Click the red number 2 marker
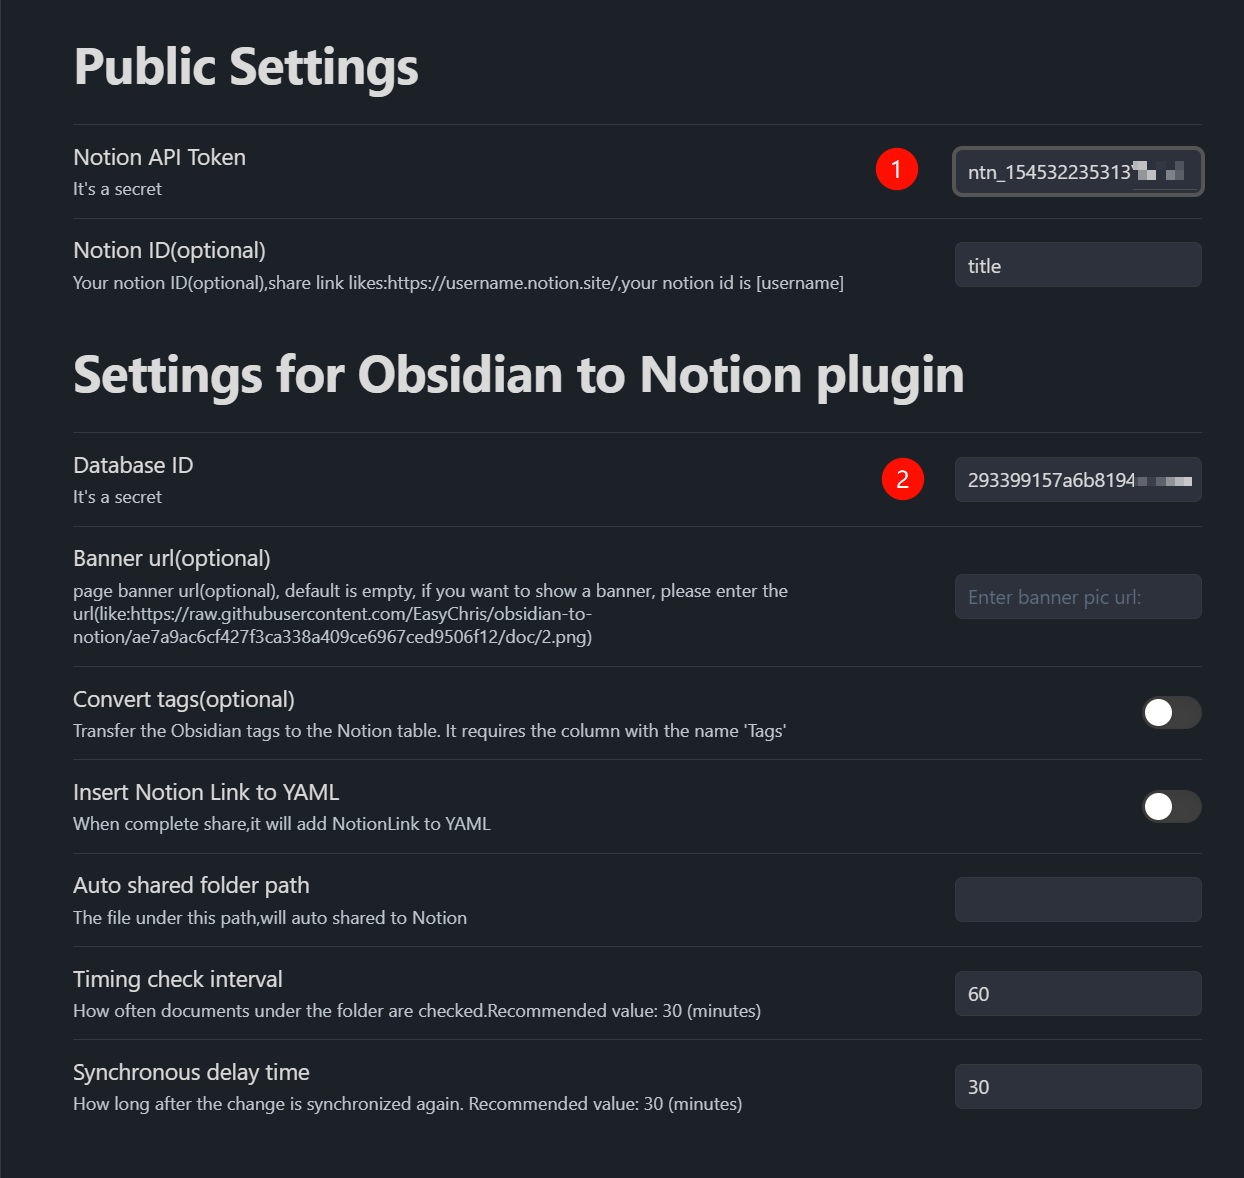 point(902,479)
